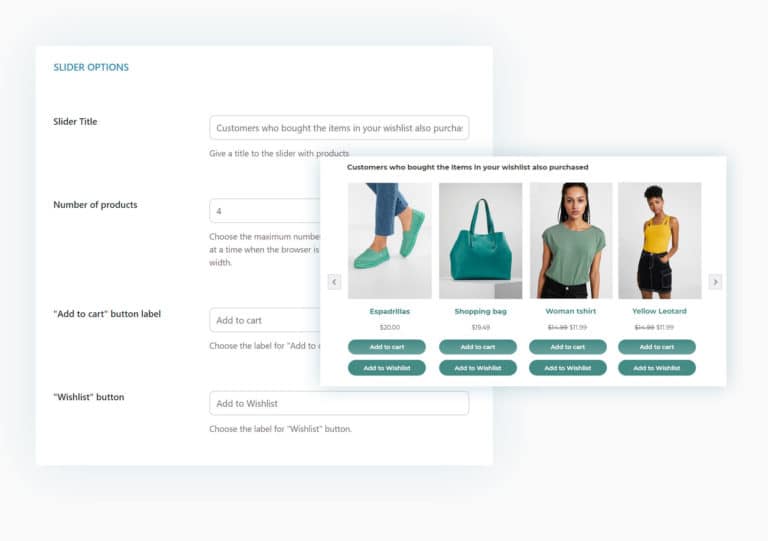Viewport: 768px width, 541px height.
Task: Click the previous slide arrow in the slider
Action: point(334,282)
